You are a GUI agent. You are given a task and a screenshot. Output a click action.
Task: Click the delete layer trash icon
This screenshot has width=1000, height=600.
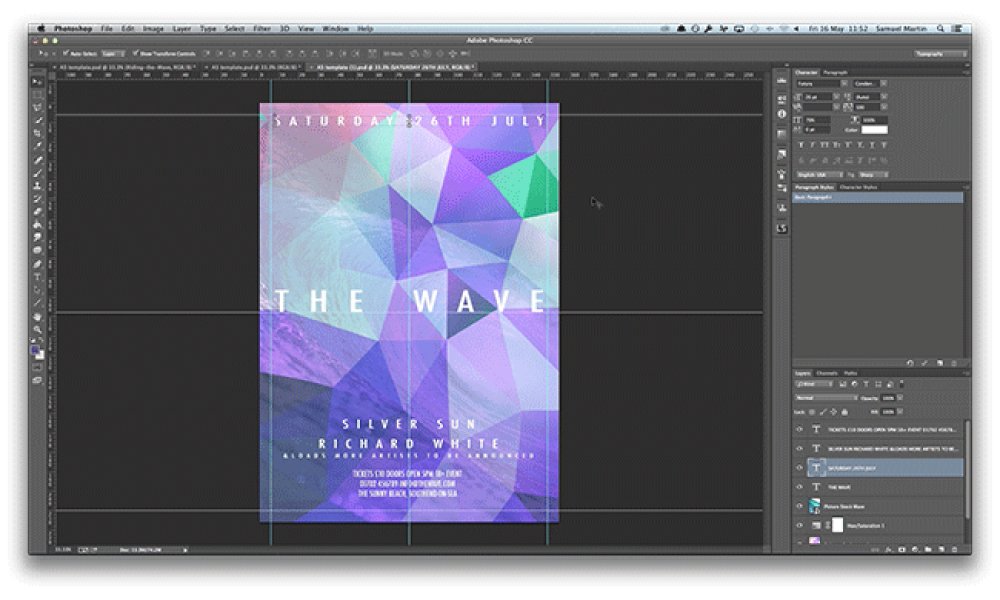pyautogui.click(x=955, y=549)
